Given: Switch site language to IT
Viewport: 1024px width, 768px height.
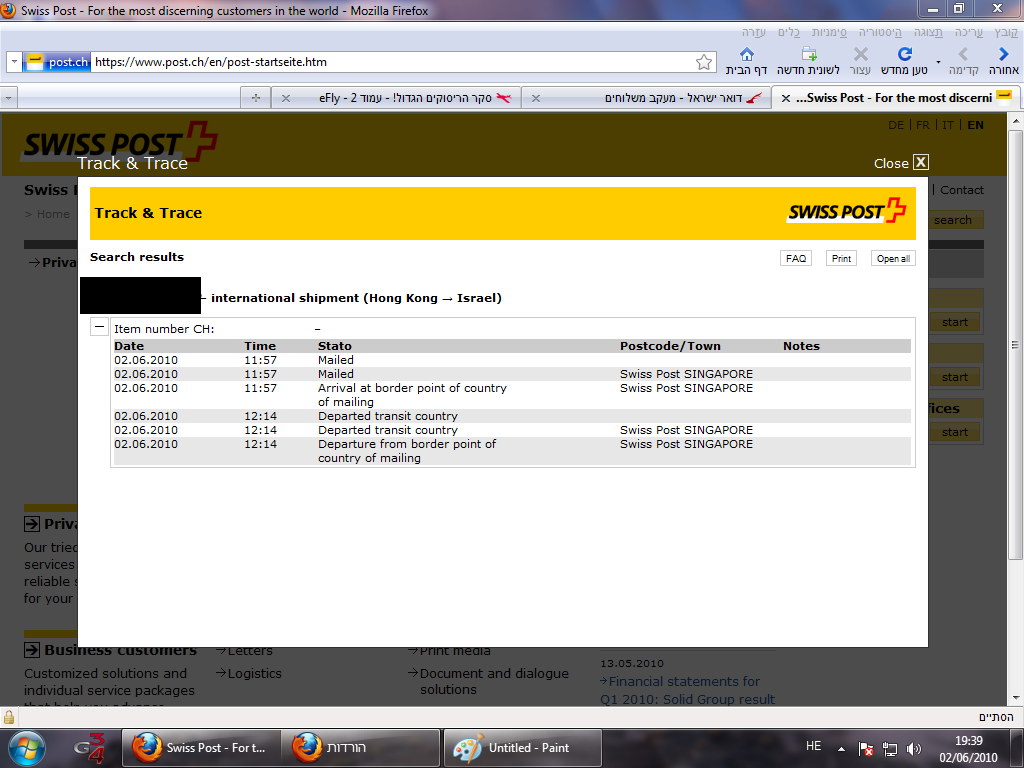Looking at the screenshot, I should (x=948, y=125).
